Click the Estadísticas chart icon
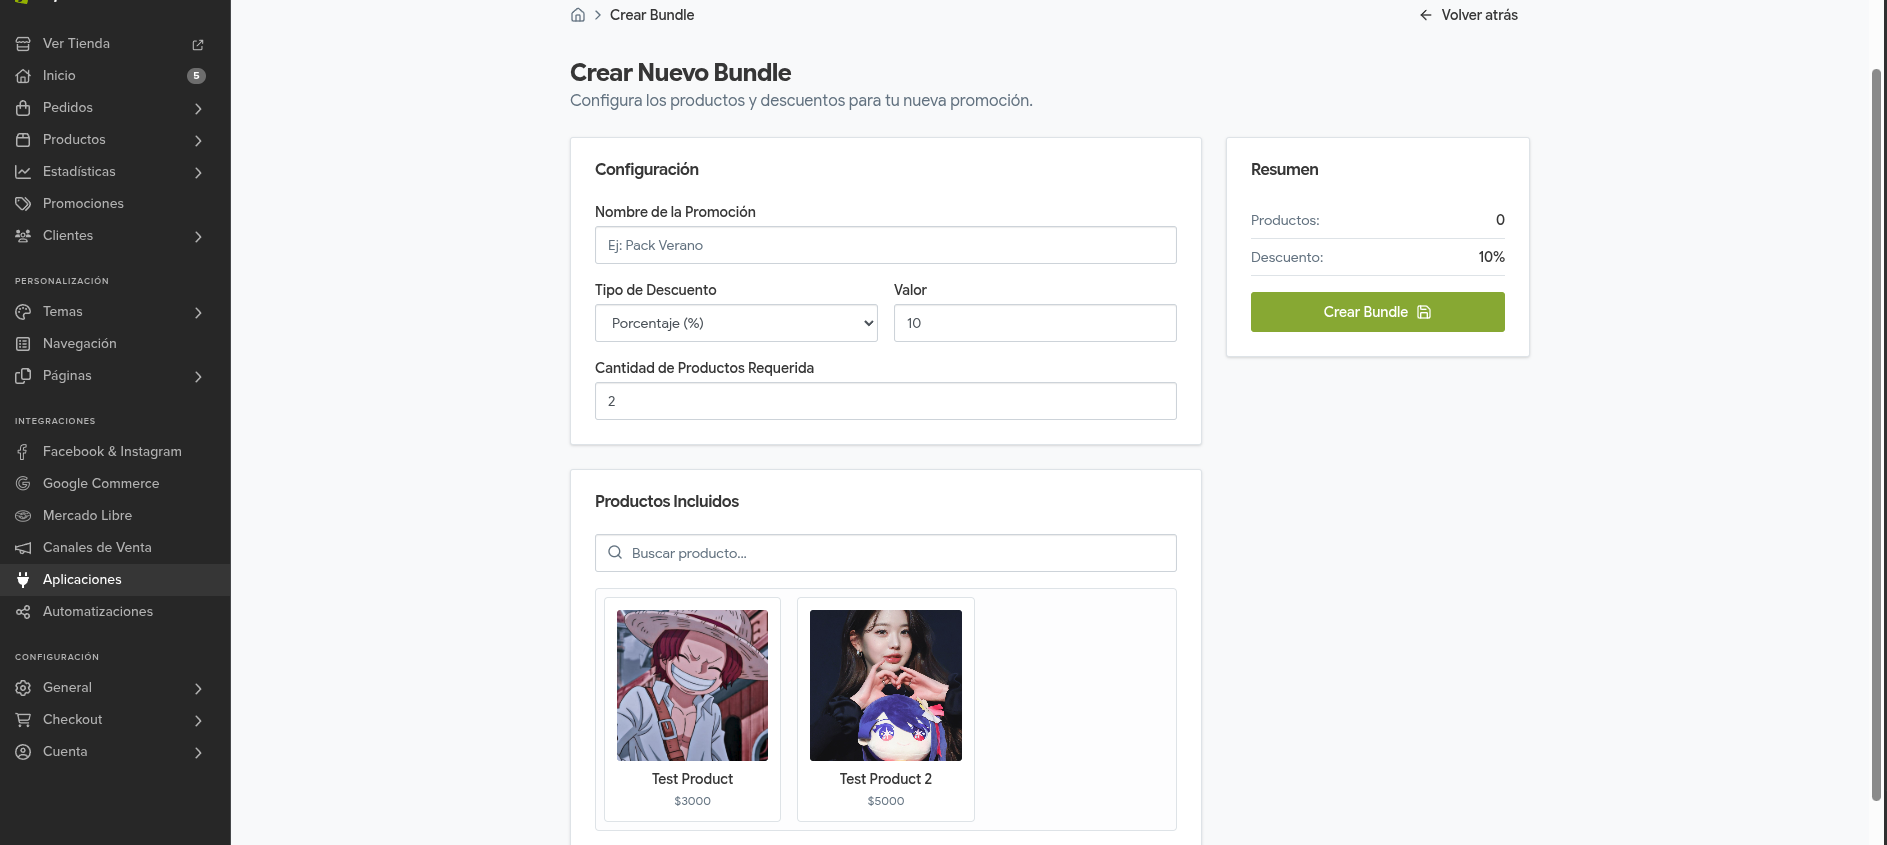The image size is (1887, 845). [22, 171]
